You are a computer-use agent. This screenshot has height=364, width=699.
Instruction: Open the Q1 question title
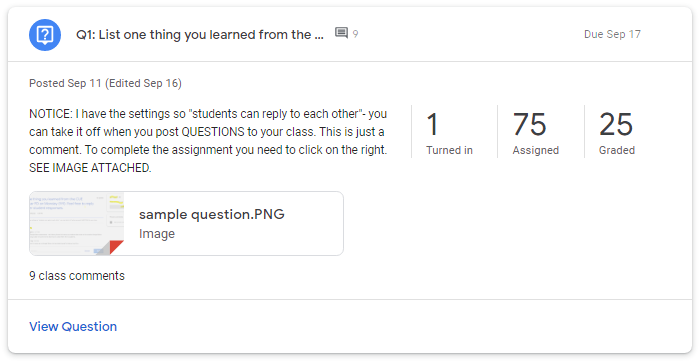click(x=200, y=35)
